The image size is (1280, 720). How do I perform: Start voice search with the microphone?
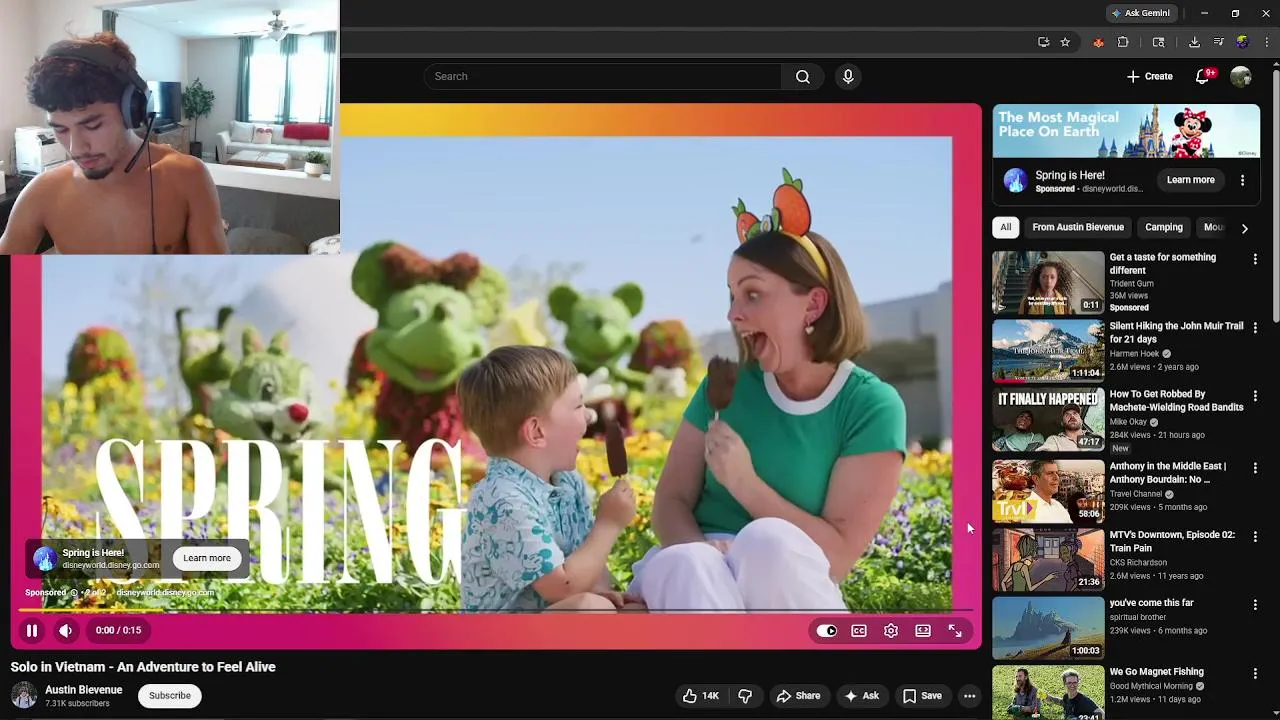(x=848, y=77)
